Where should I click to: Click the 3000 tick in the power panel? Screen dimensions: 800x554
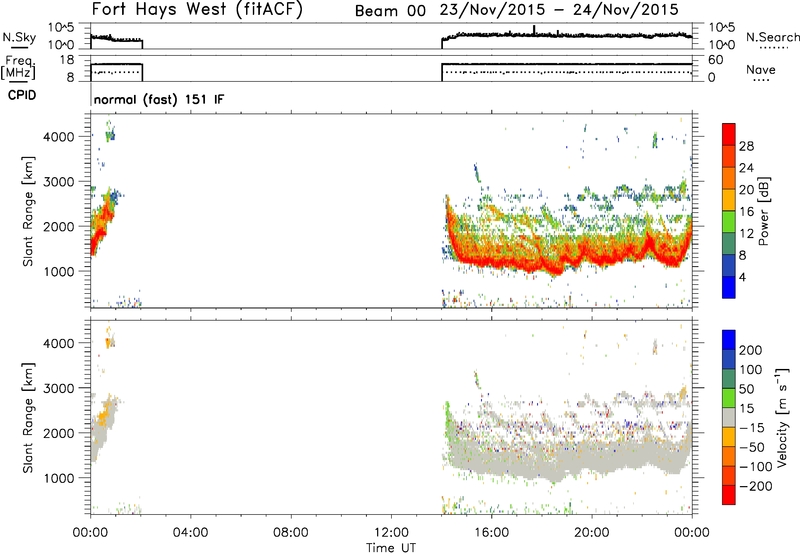pos(59,182)
